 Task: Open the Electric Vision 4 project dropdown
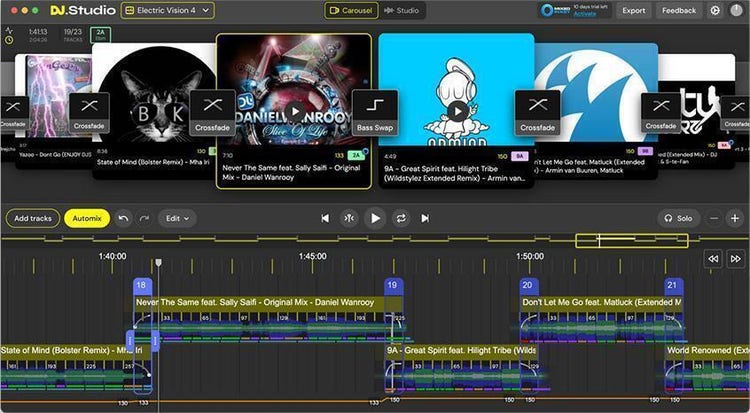coord(167,11)
